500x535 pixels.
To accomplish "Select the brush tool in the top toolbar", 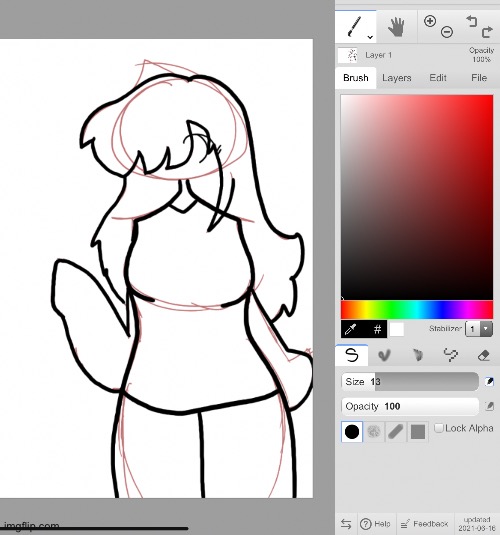I will (x=354, y=27).
